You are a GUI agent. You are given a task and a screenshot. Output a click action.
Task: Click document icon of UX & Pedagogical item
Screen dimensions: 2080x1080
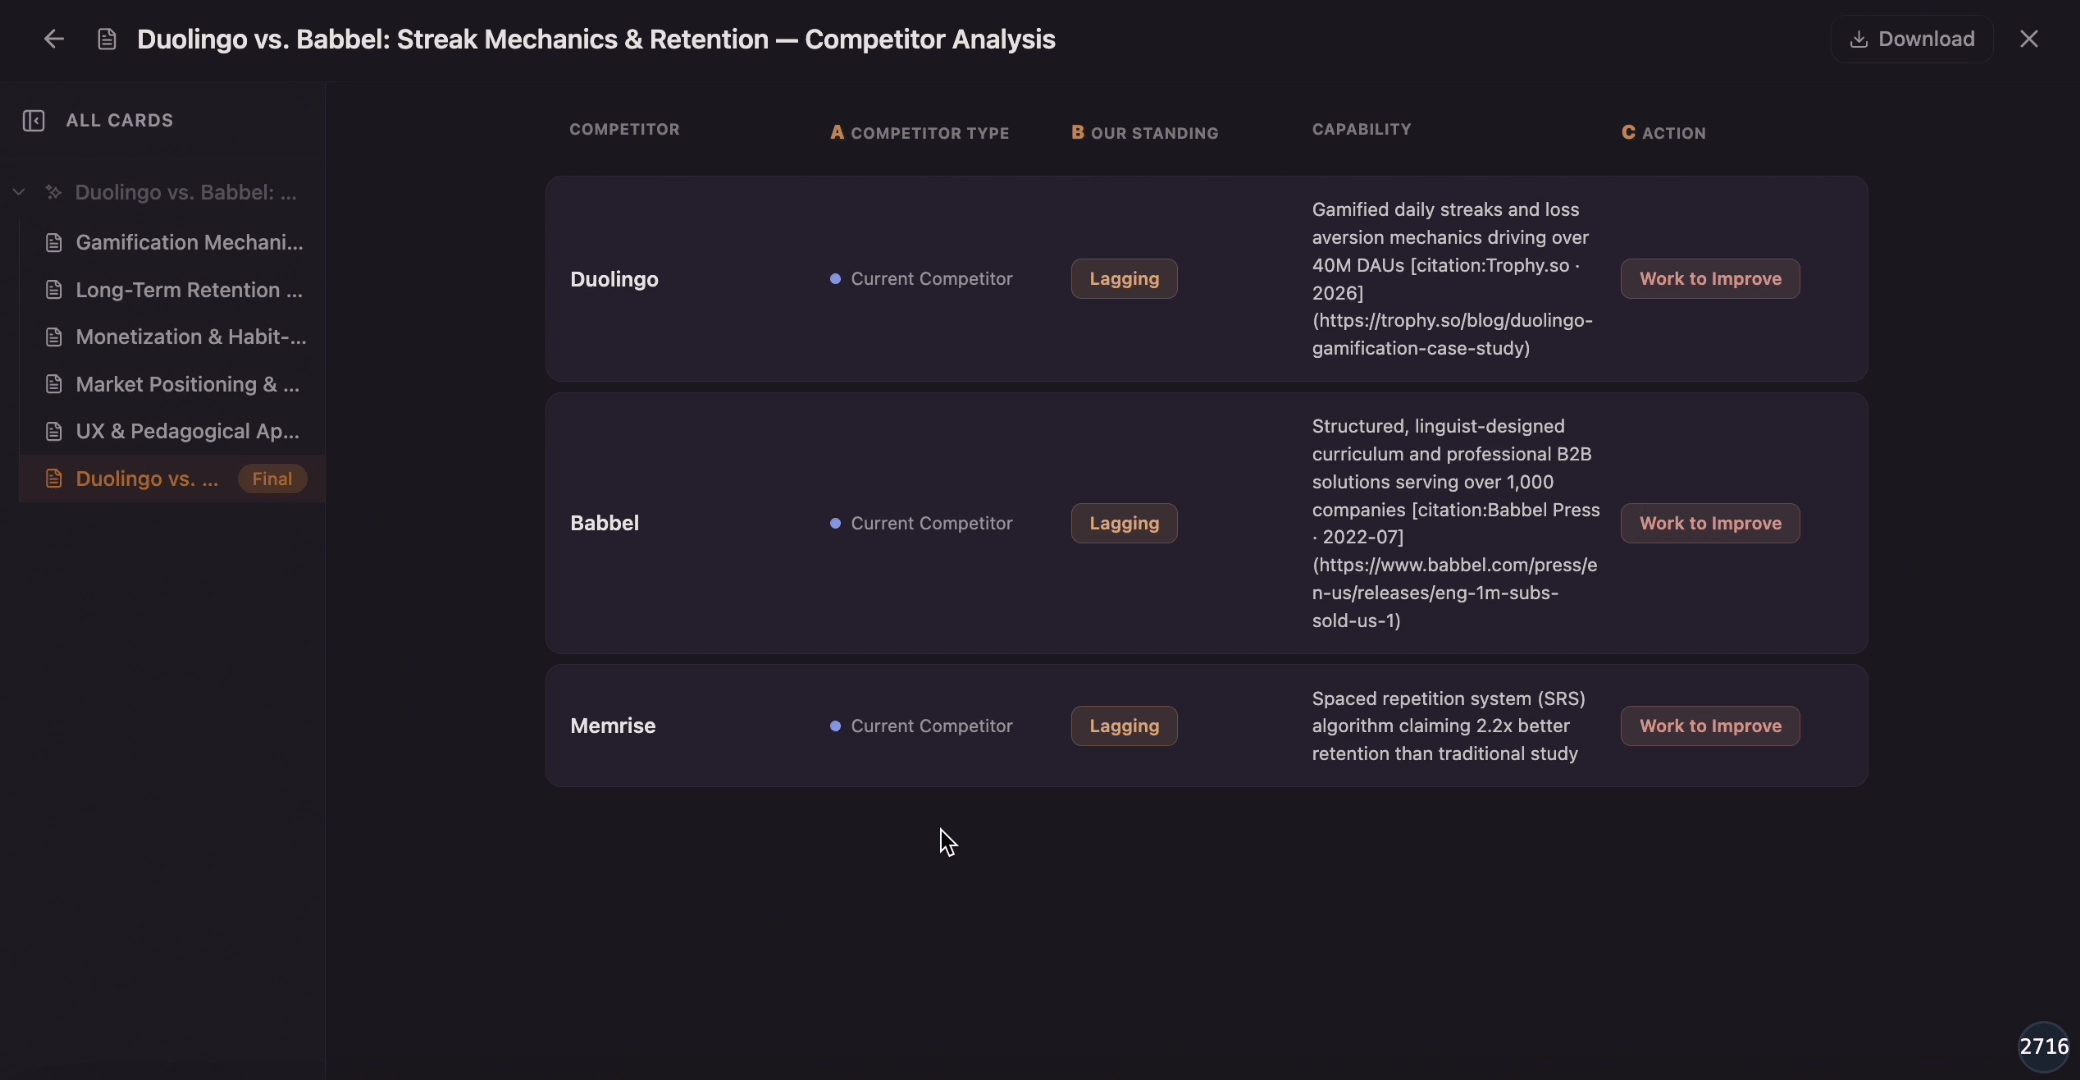[x=54, y=432]
